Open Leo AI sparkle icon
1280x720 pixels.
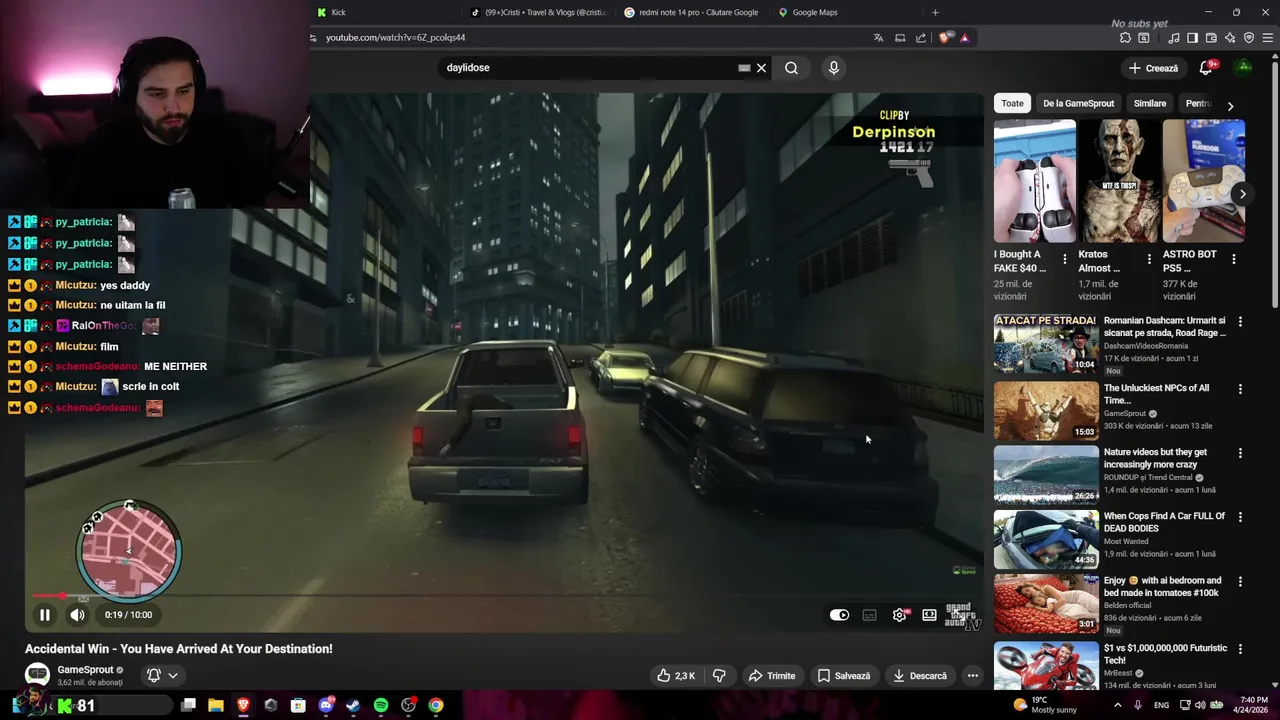coord(1230,38)
